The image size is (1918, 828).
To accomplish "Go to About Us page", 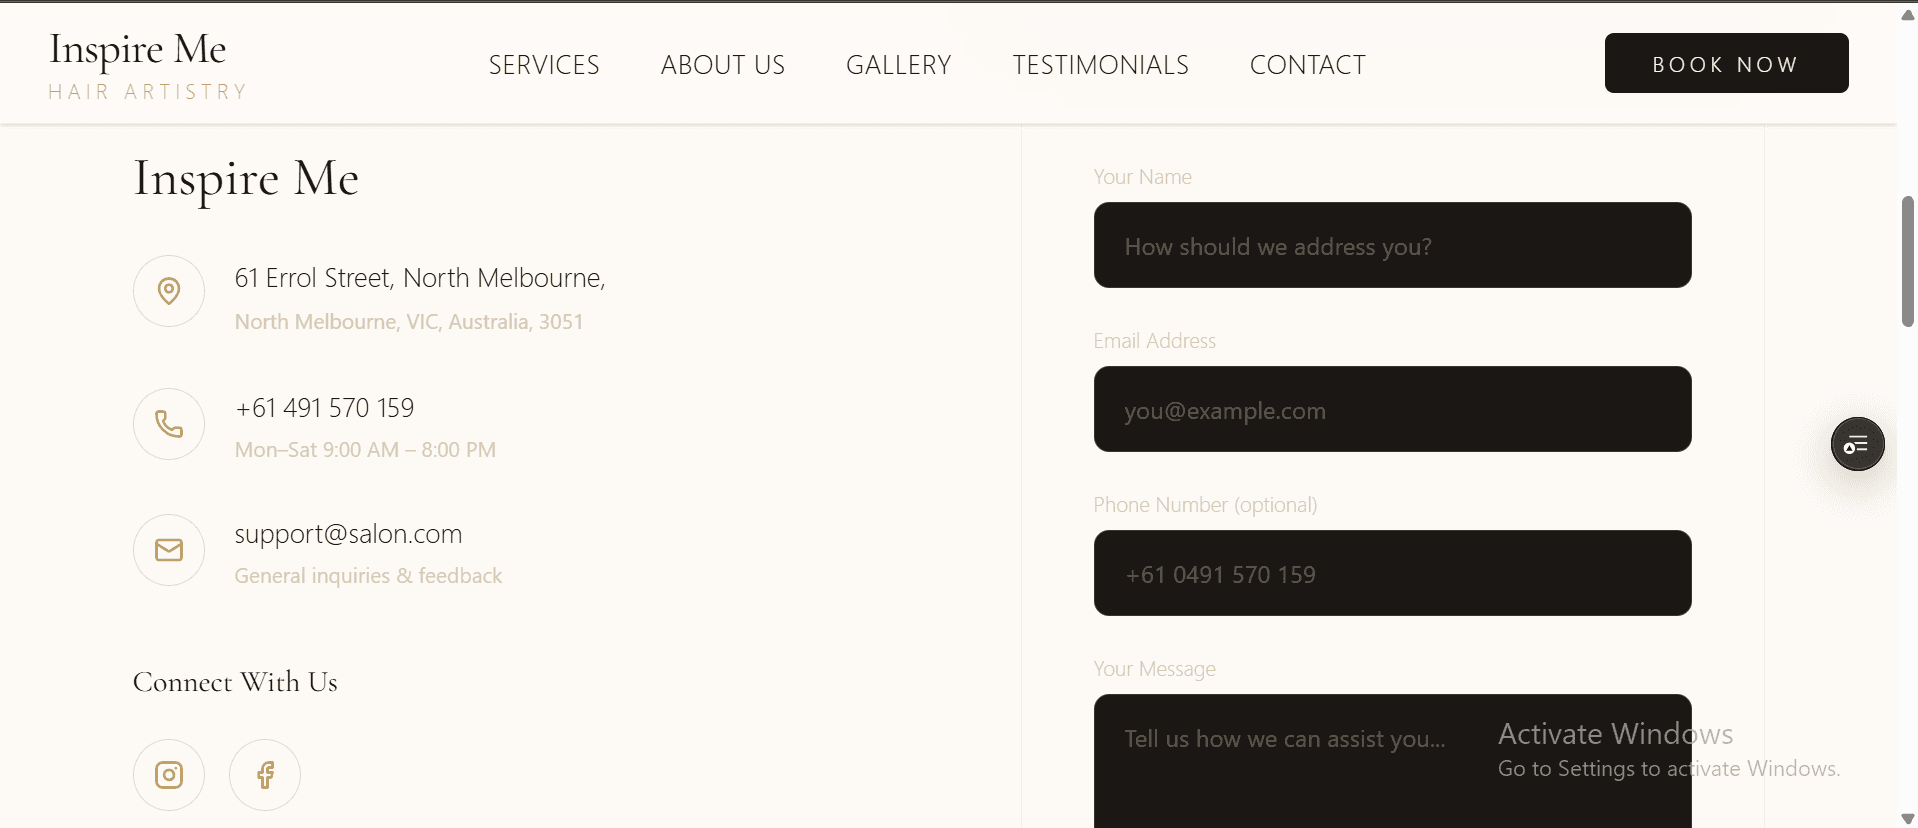I will (722, 65).
